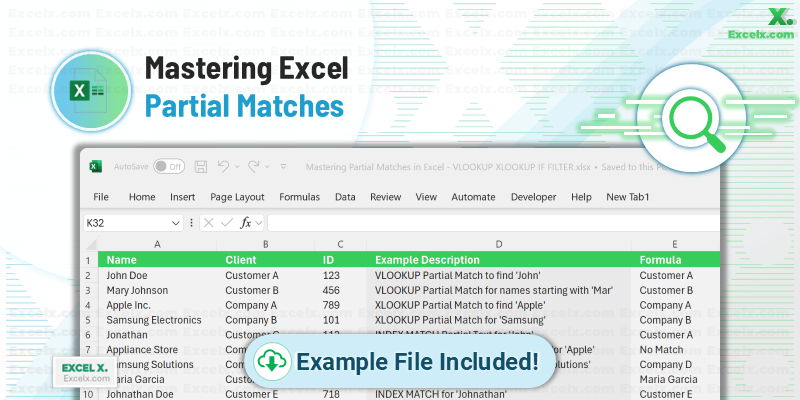Toggle the AutoSave switch

[169, 166]
